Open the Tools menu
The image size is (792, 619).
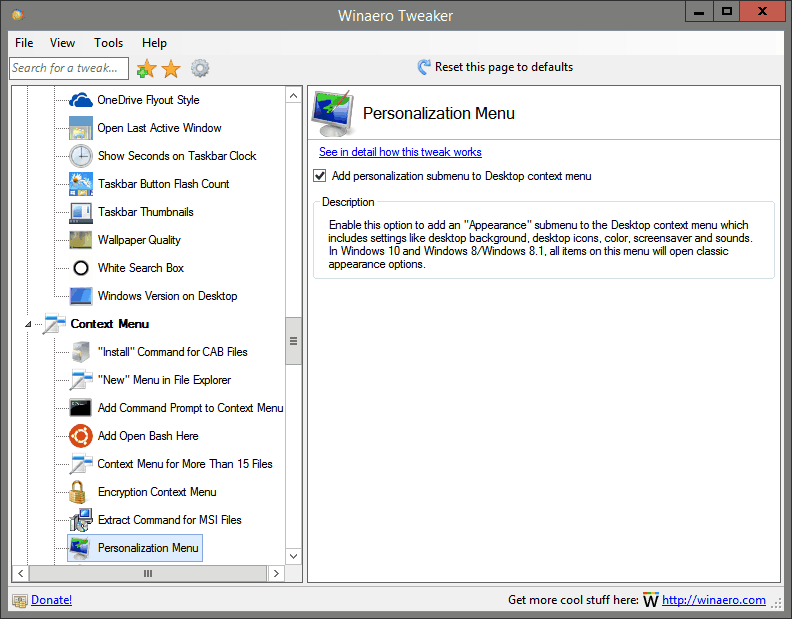coord(108,43)
